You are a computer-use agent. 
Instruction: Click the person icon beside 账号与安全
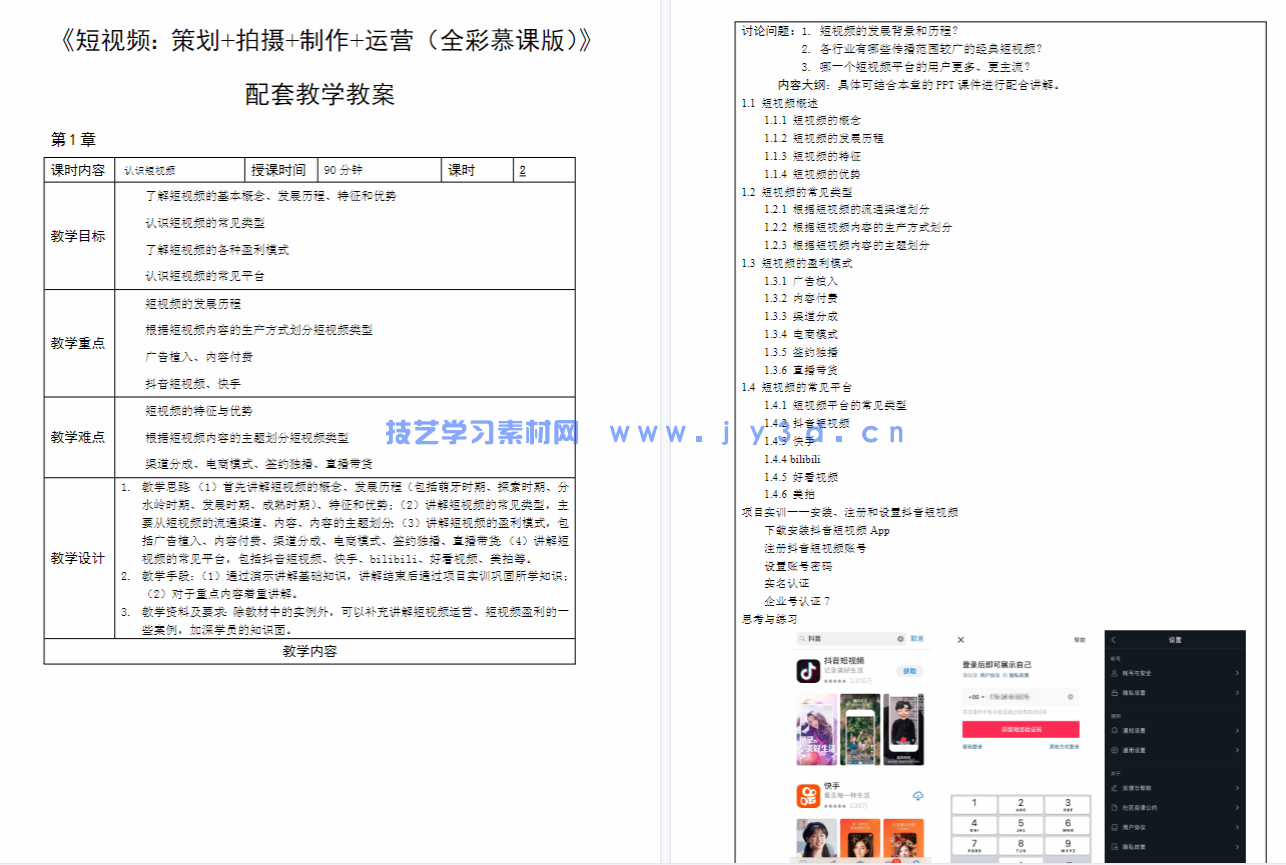1113,673
